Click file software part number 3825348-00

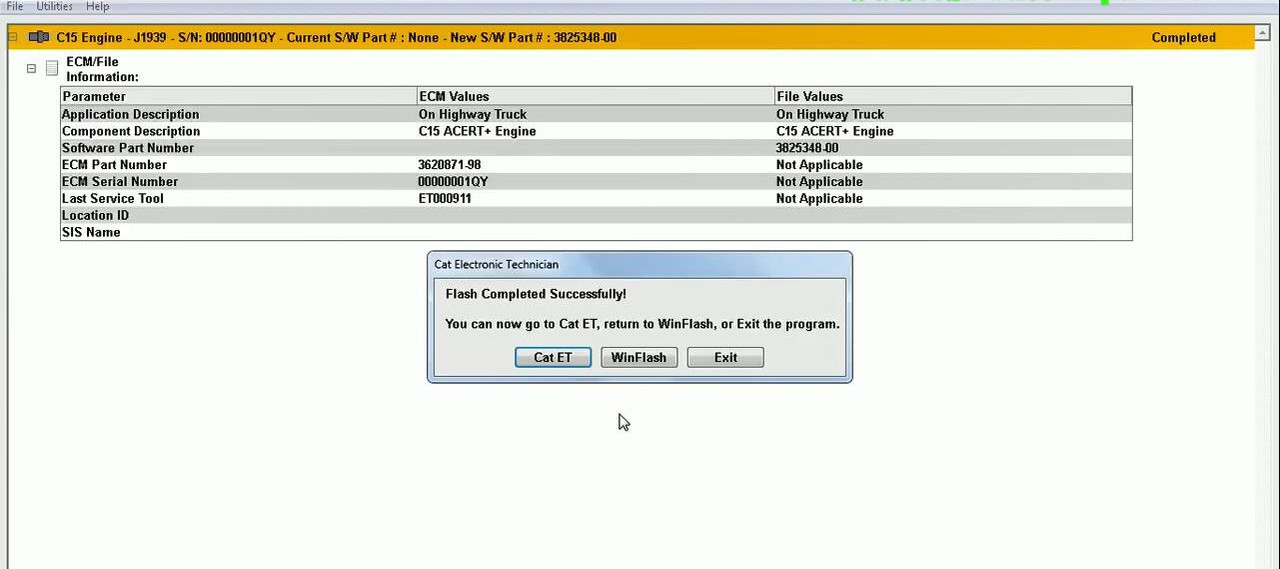click(807, 148)
